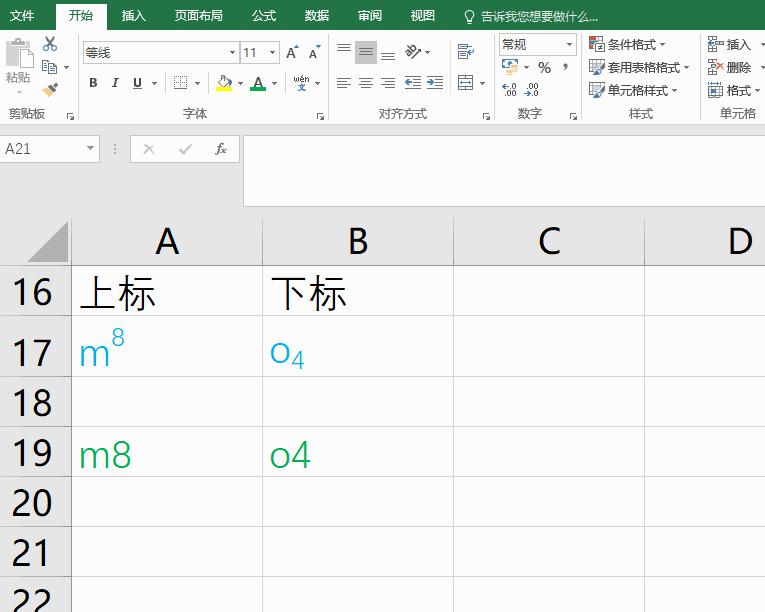Open underline style dropdown arrow

[154, 83]
